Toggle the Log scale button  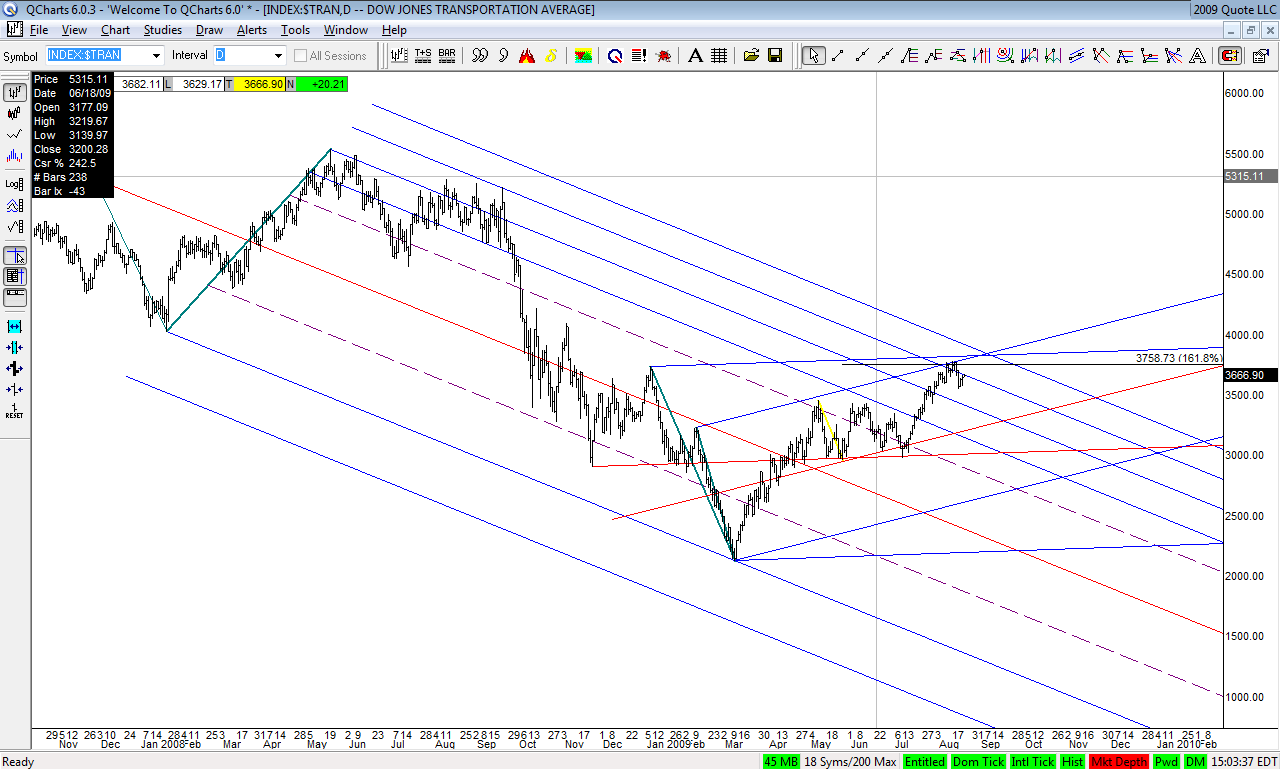(x=15, y=184)
